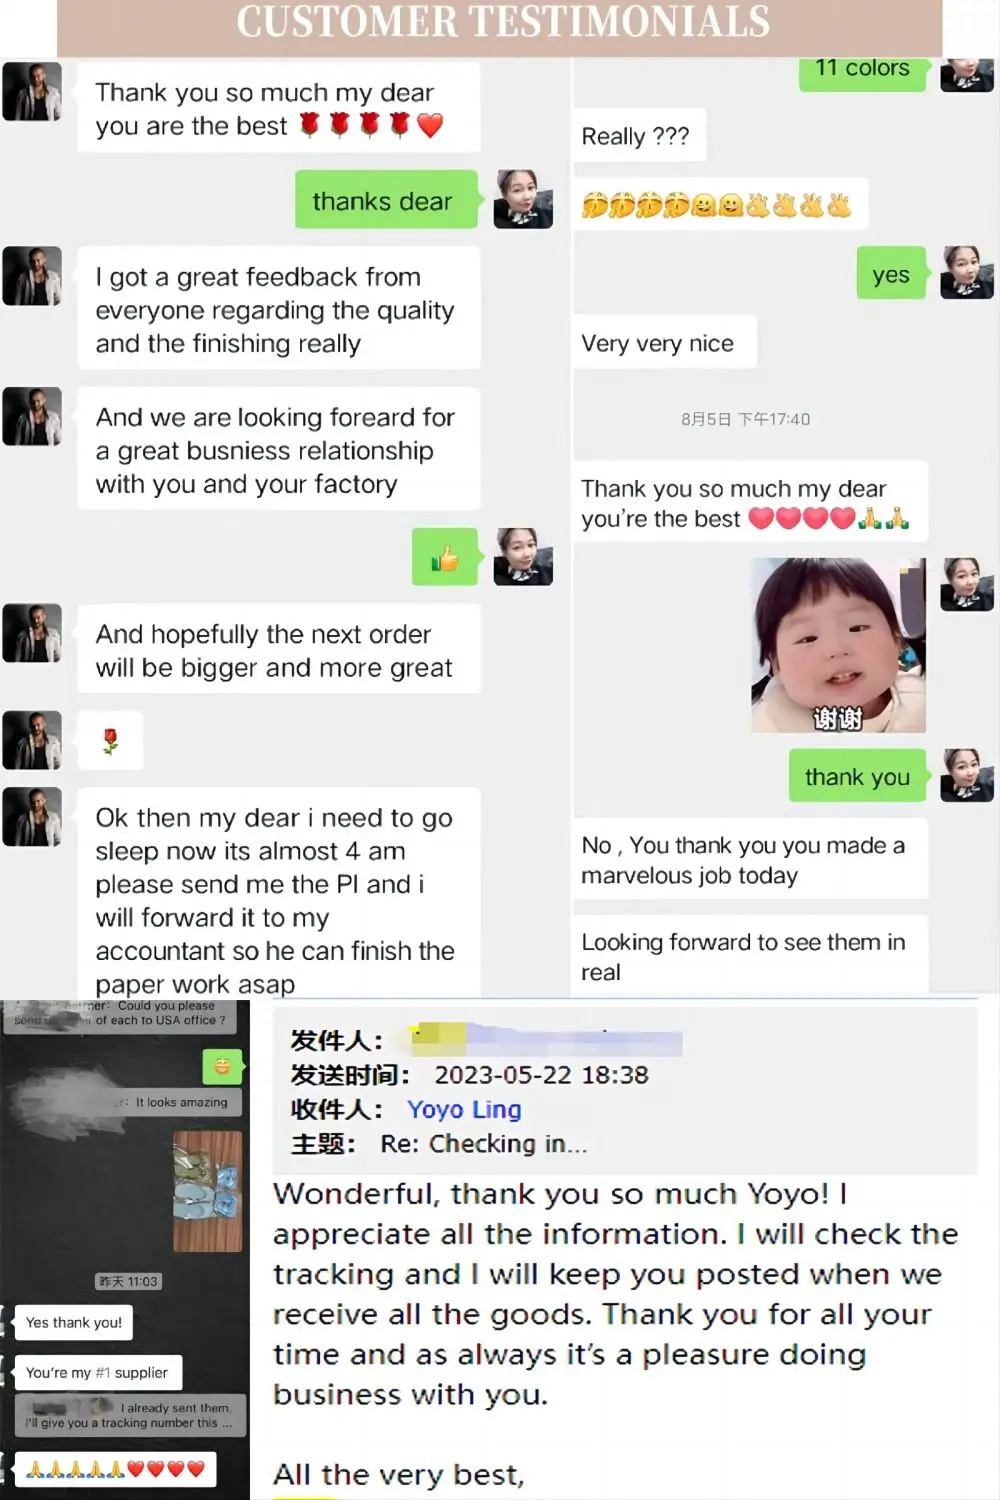Open the baby sticker image with 谢谢
The height and width of the screenshot is (1500, 1000).
[838, 645]
